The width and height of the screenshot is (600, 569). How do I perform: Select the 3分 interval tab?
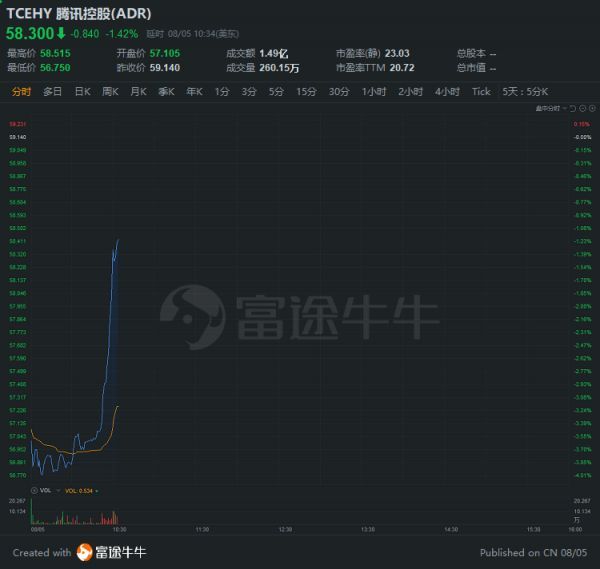(x=249, y=92)
